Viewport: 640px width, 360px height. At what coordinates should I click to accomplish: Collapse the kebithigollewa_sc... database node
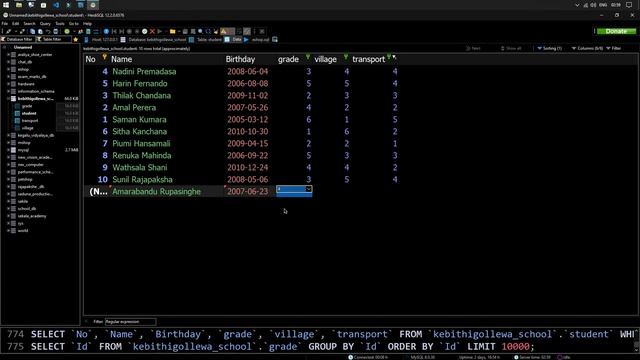click(8, 98)
